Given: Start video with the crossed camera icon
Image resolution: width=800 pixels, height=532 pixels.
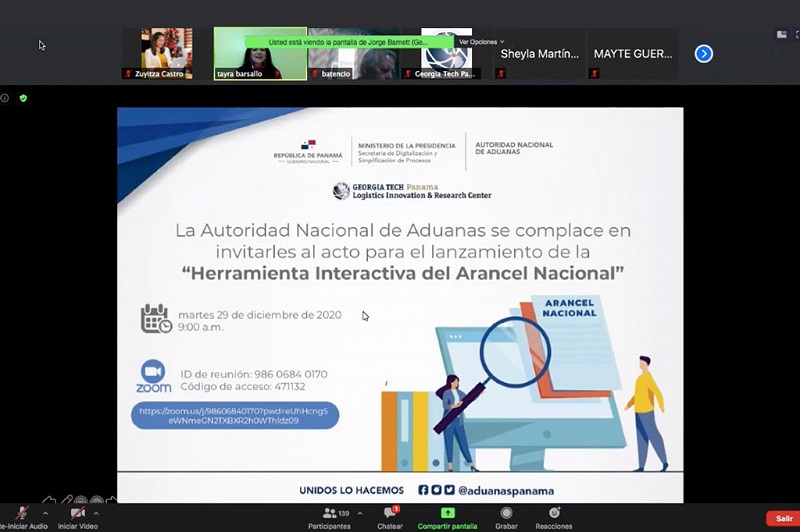Looking at the screenshot, I should point(78,513).
